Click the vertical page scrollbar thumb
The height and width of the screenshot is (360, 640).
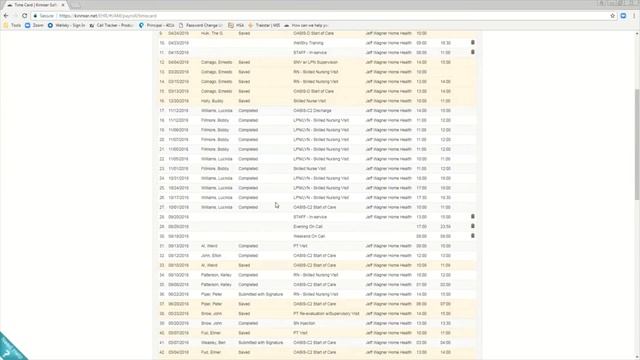tap(637, 144)
